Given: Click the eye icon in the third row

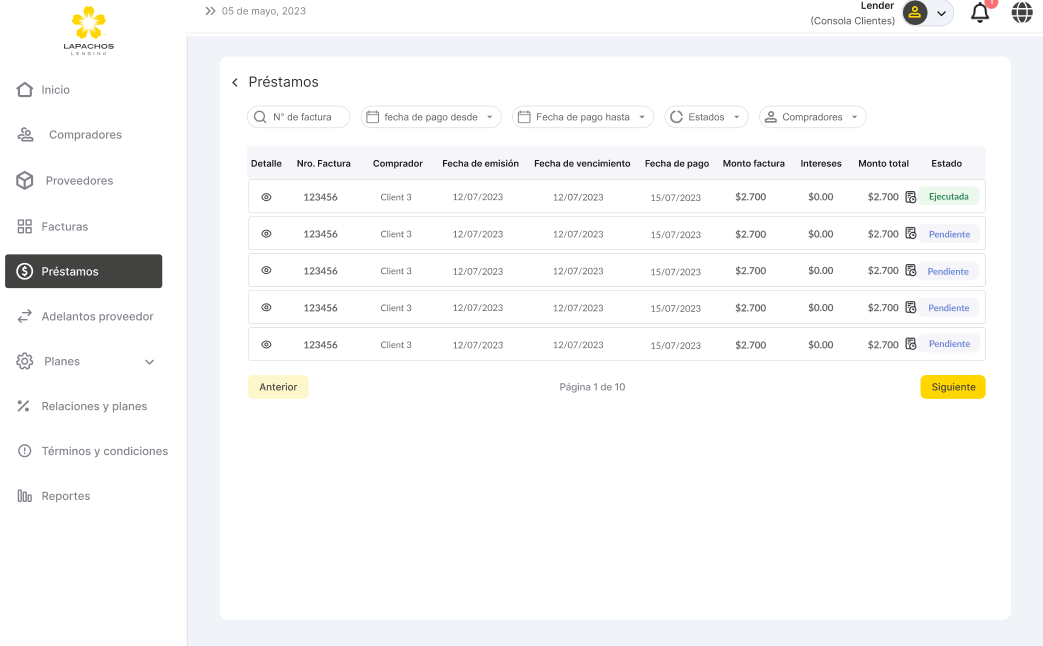Looking at the screenshot, I should (x=266, y=270).
